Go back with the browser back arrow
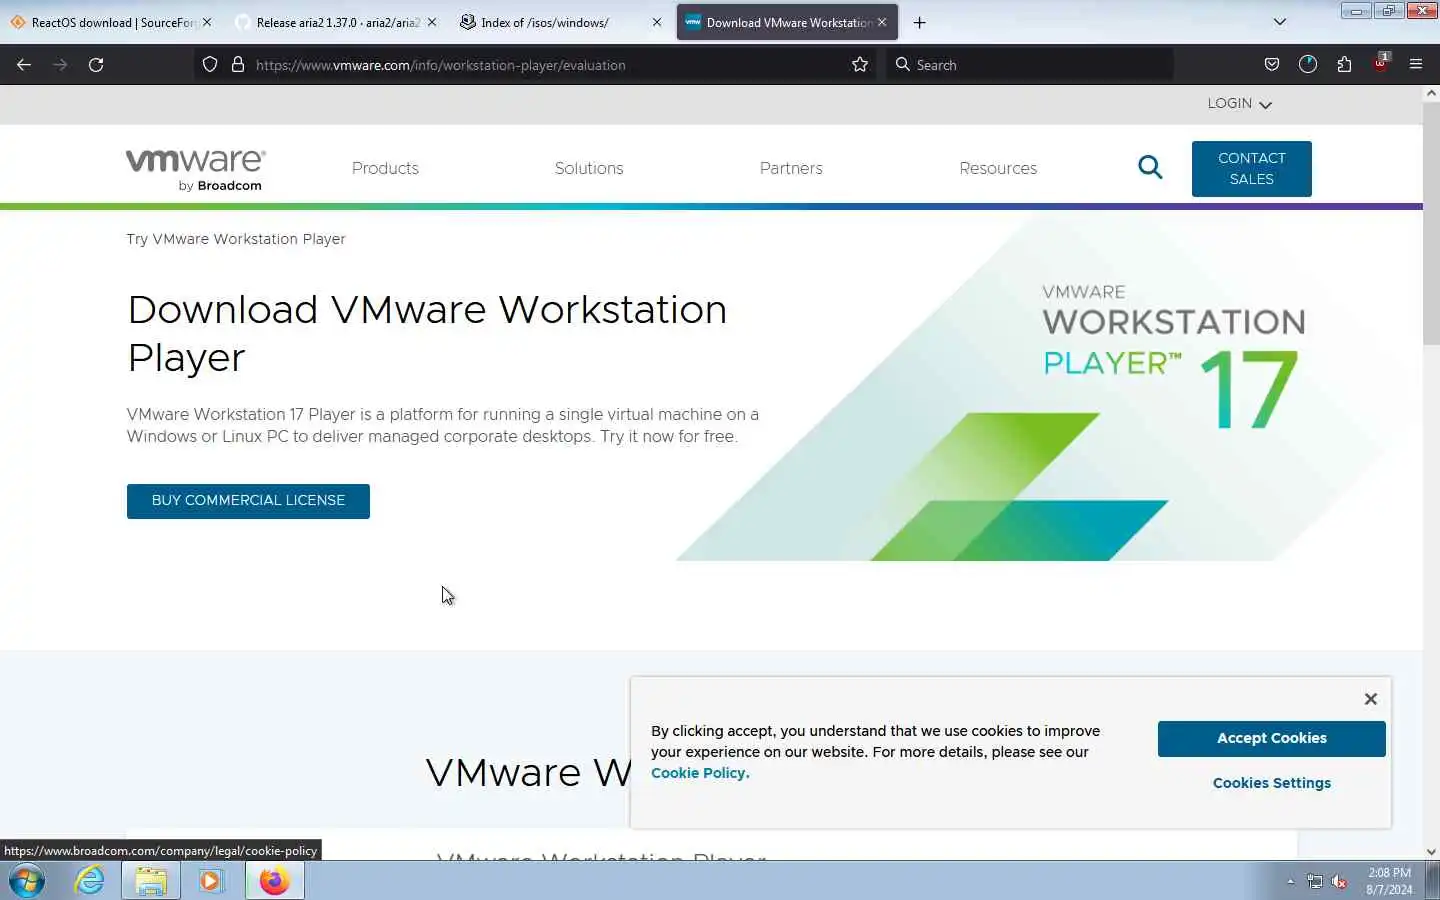The image size is (1440, 900). (x=24, y=65)
